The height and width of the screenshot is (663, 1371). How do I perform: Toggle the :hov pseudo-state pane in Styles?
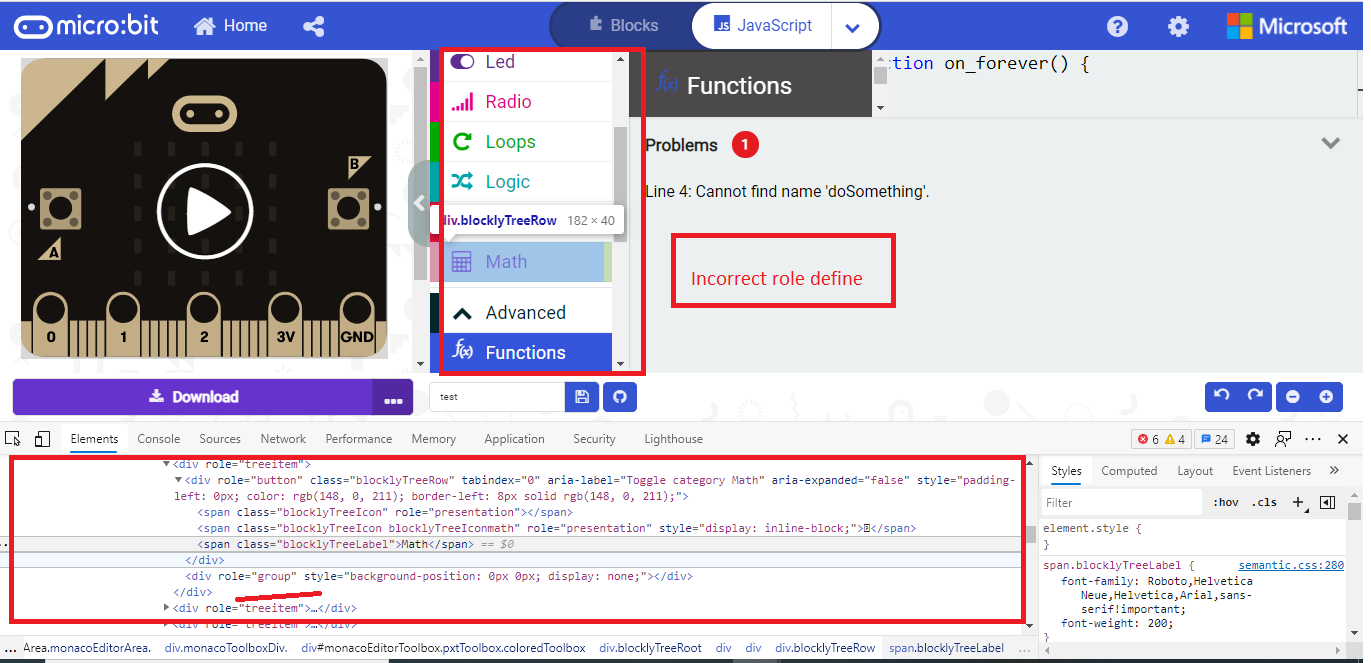coord(1227,502)
